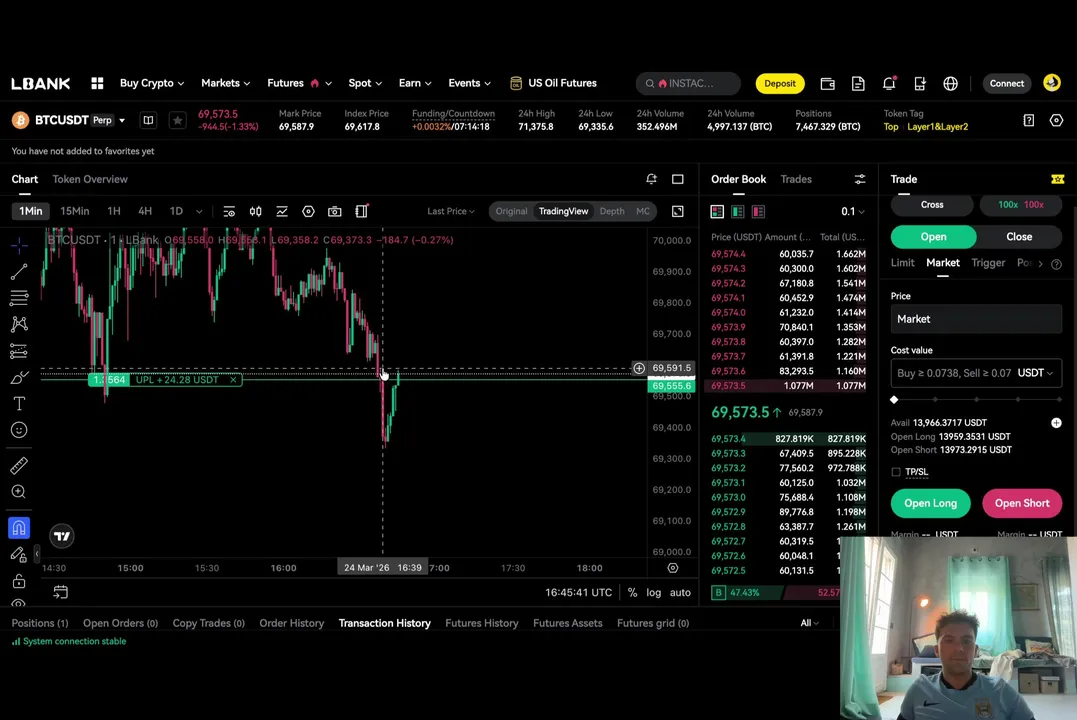Open order book 0.1 precision dropdown
This screenshot has height=720, width=1077.
853,212
